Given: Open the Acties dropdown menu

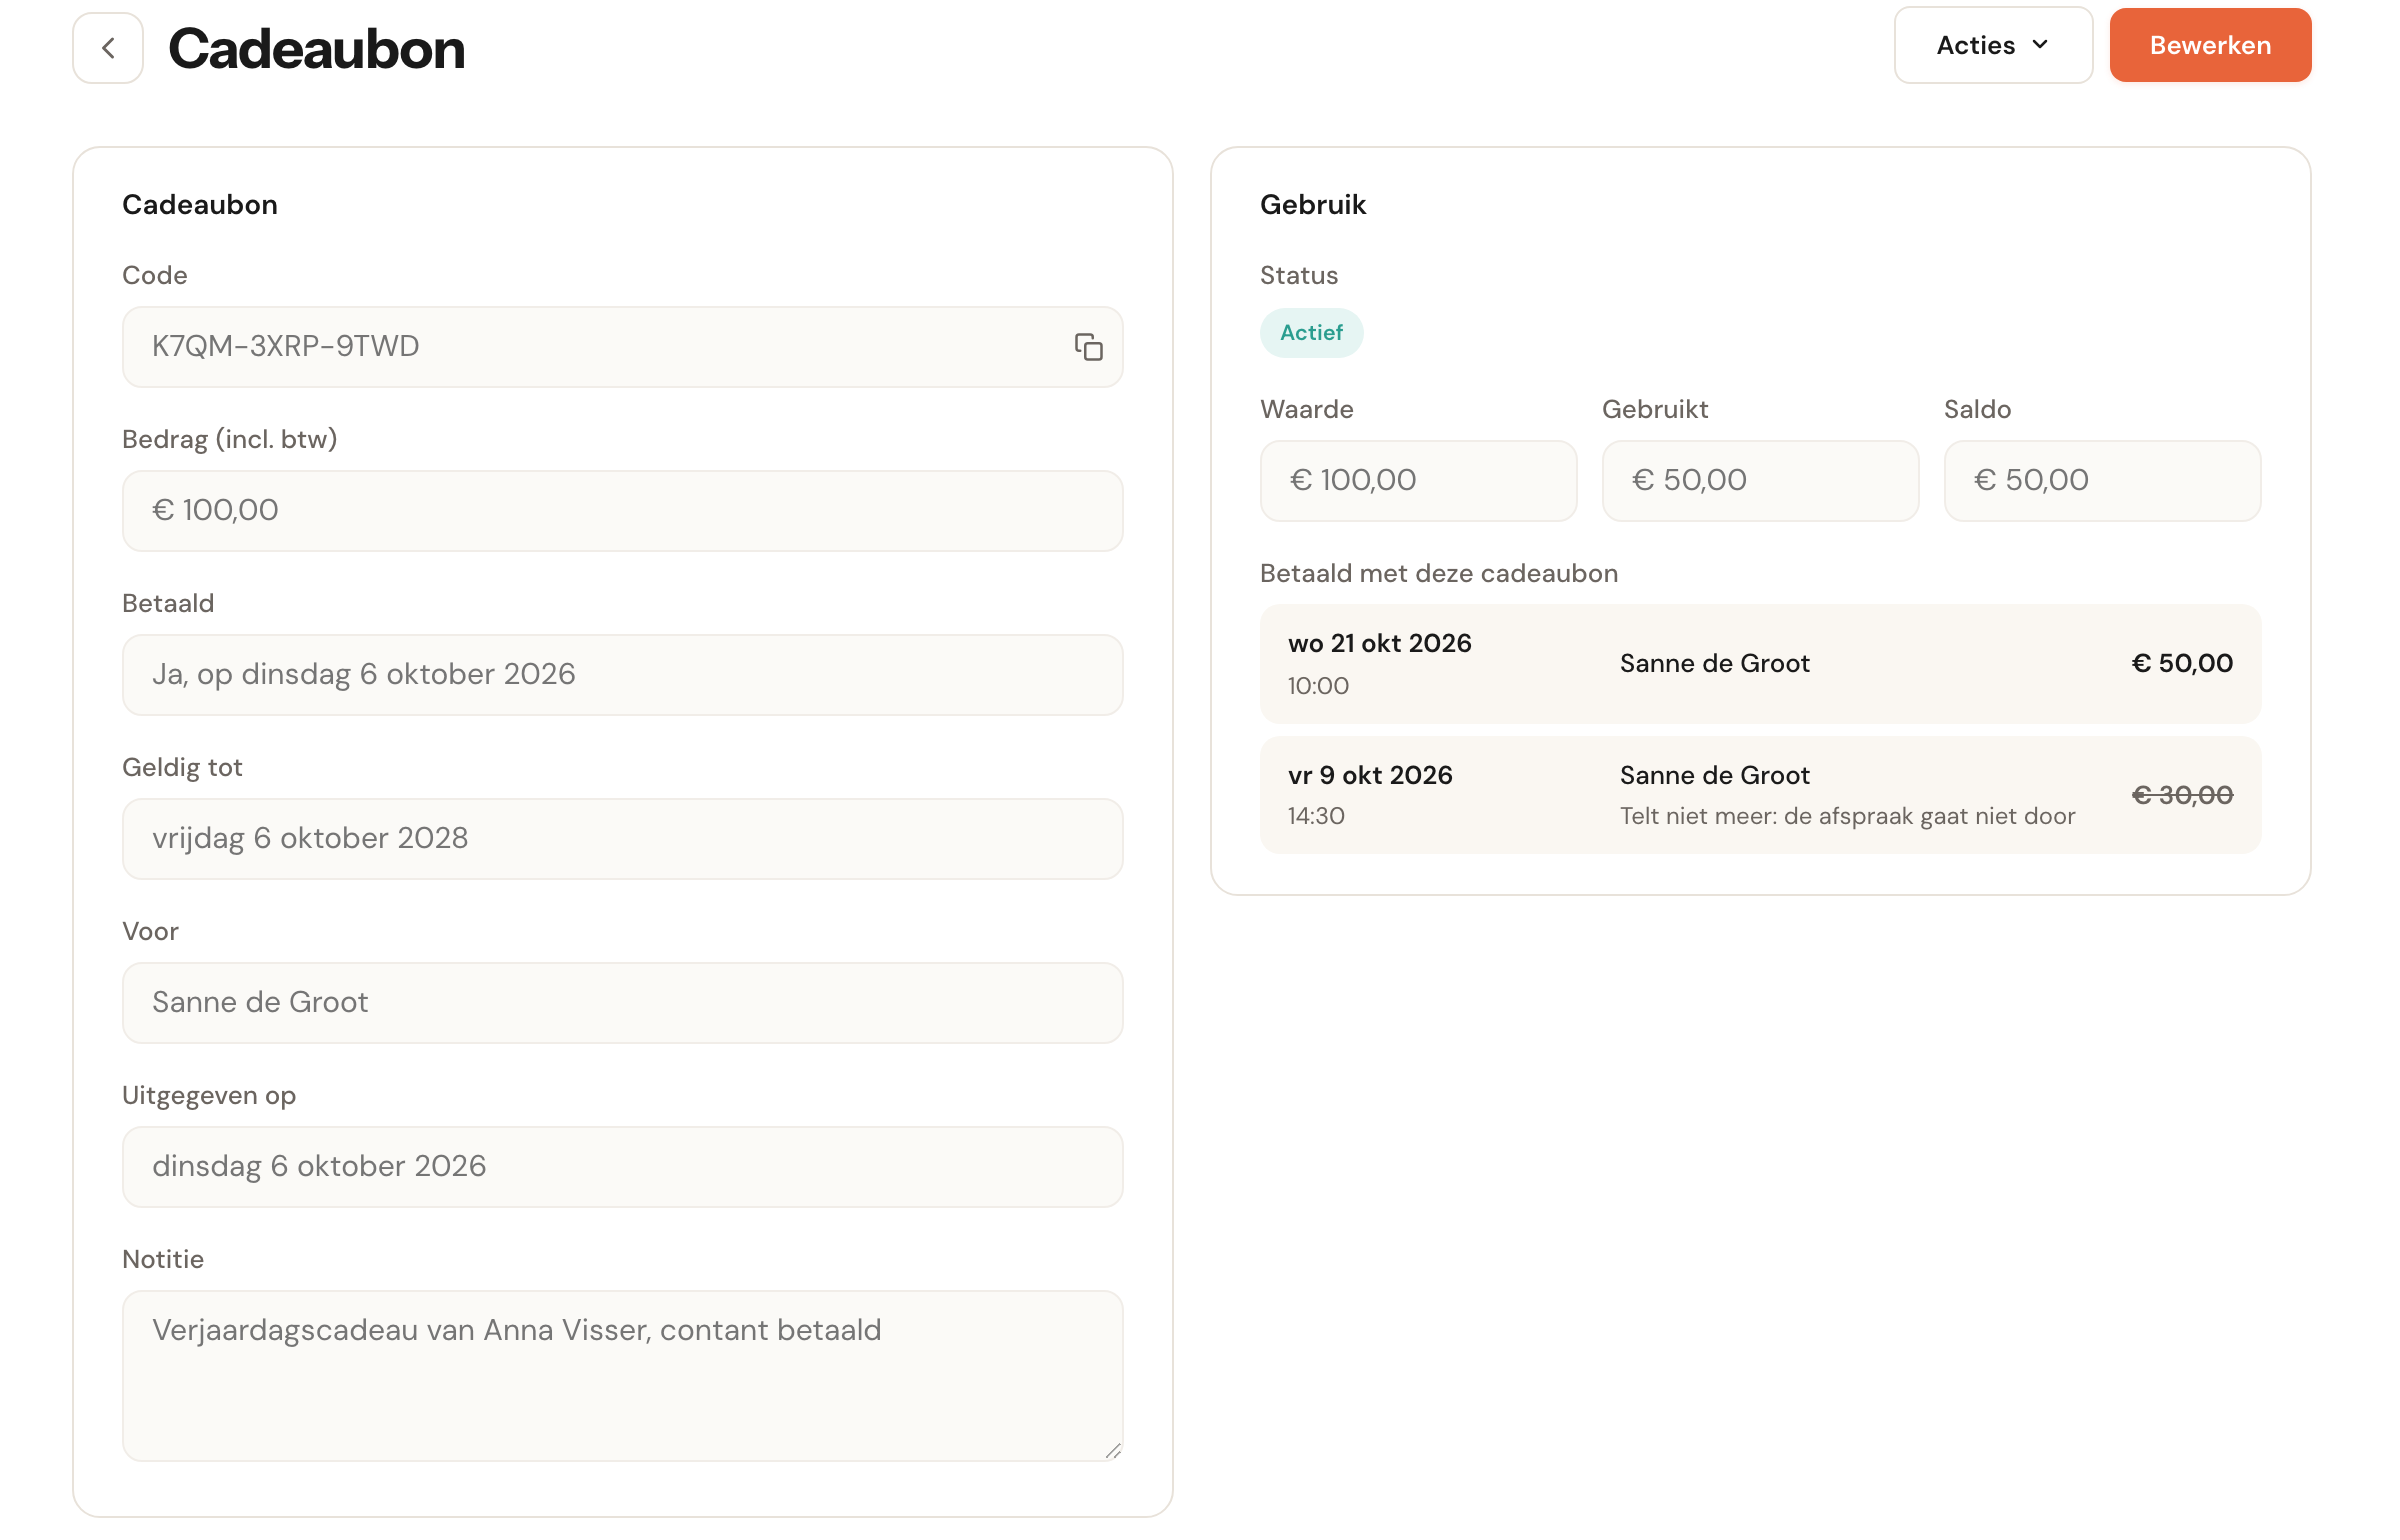Looking at the screenshot, I should tap(1993, 45).
